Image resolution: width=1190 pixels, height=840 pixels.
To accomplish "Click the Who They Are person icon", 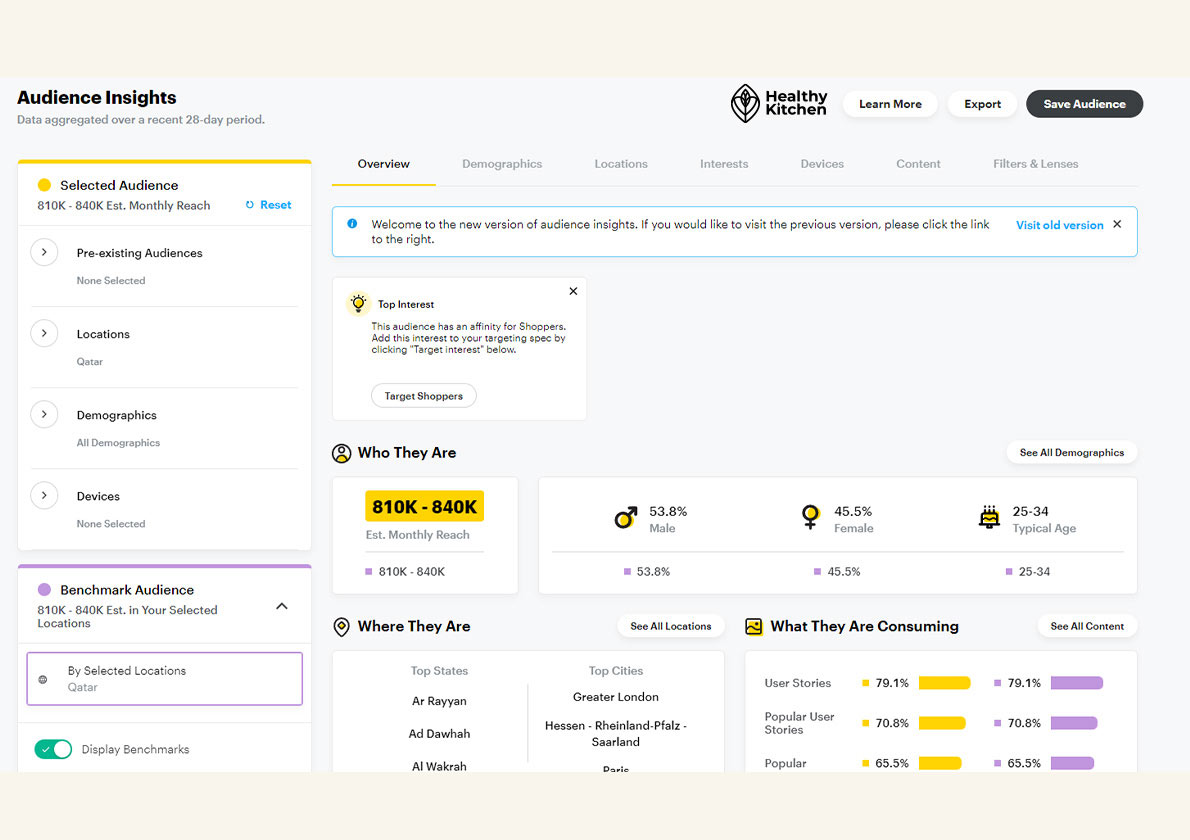I will (342, 453).
